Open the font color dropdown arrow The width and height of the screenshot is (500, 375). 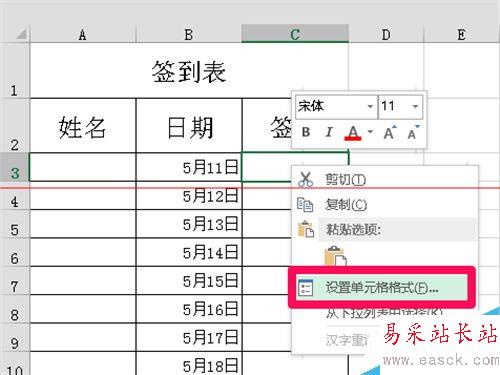(370, 132)
